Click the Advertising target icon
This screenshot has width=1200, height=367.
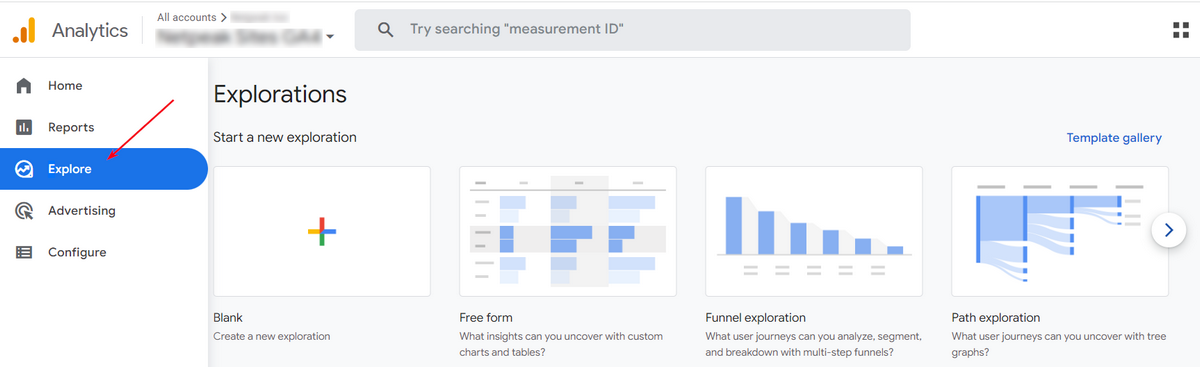24,211
